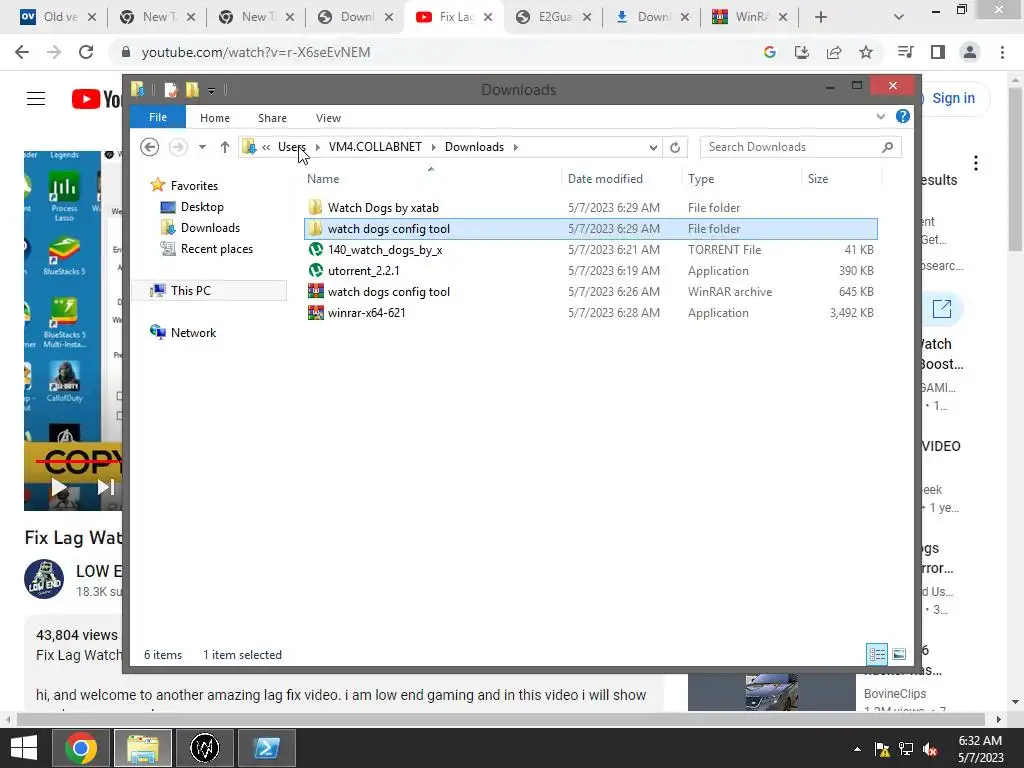1024x768 pixels.
Task: Select winrar-x64-621 application
Action: [x=366, y=313]
